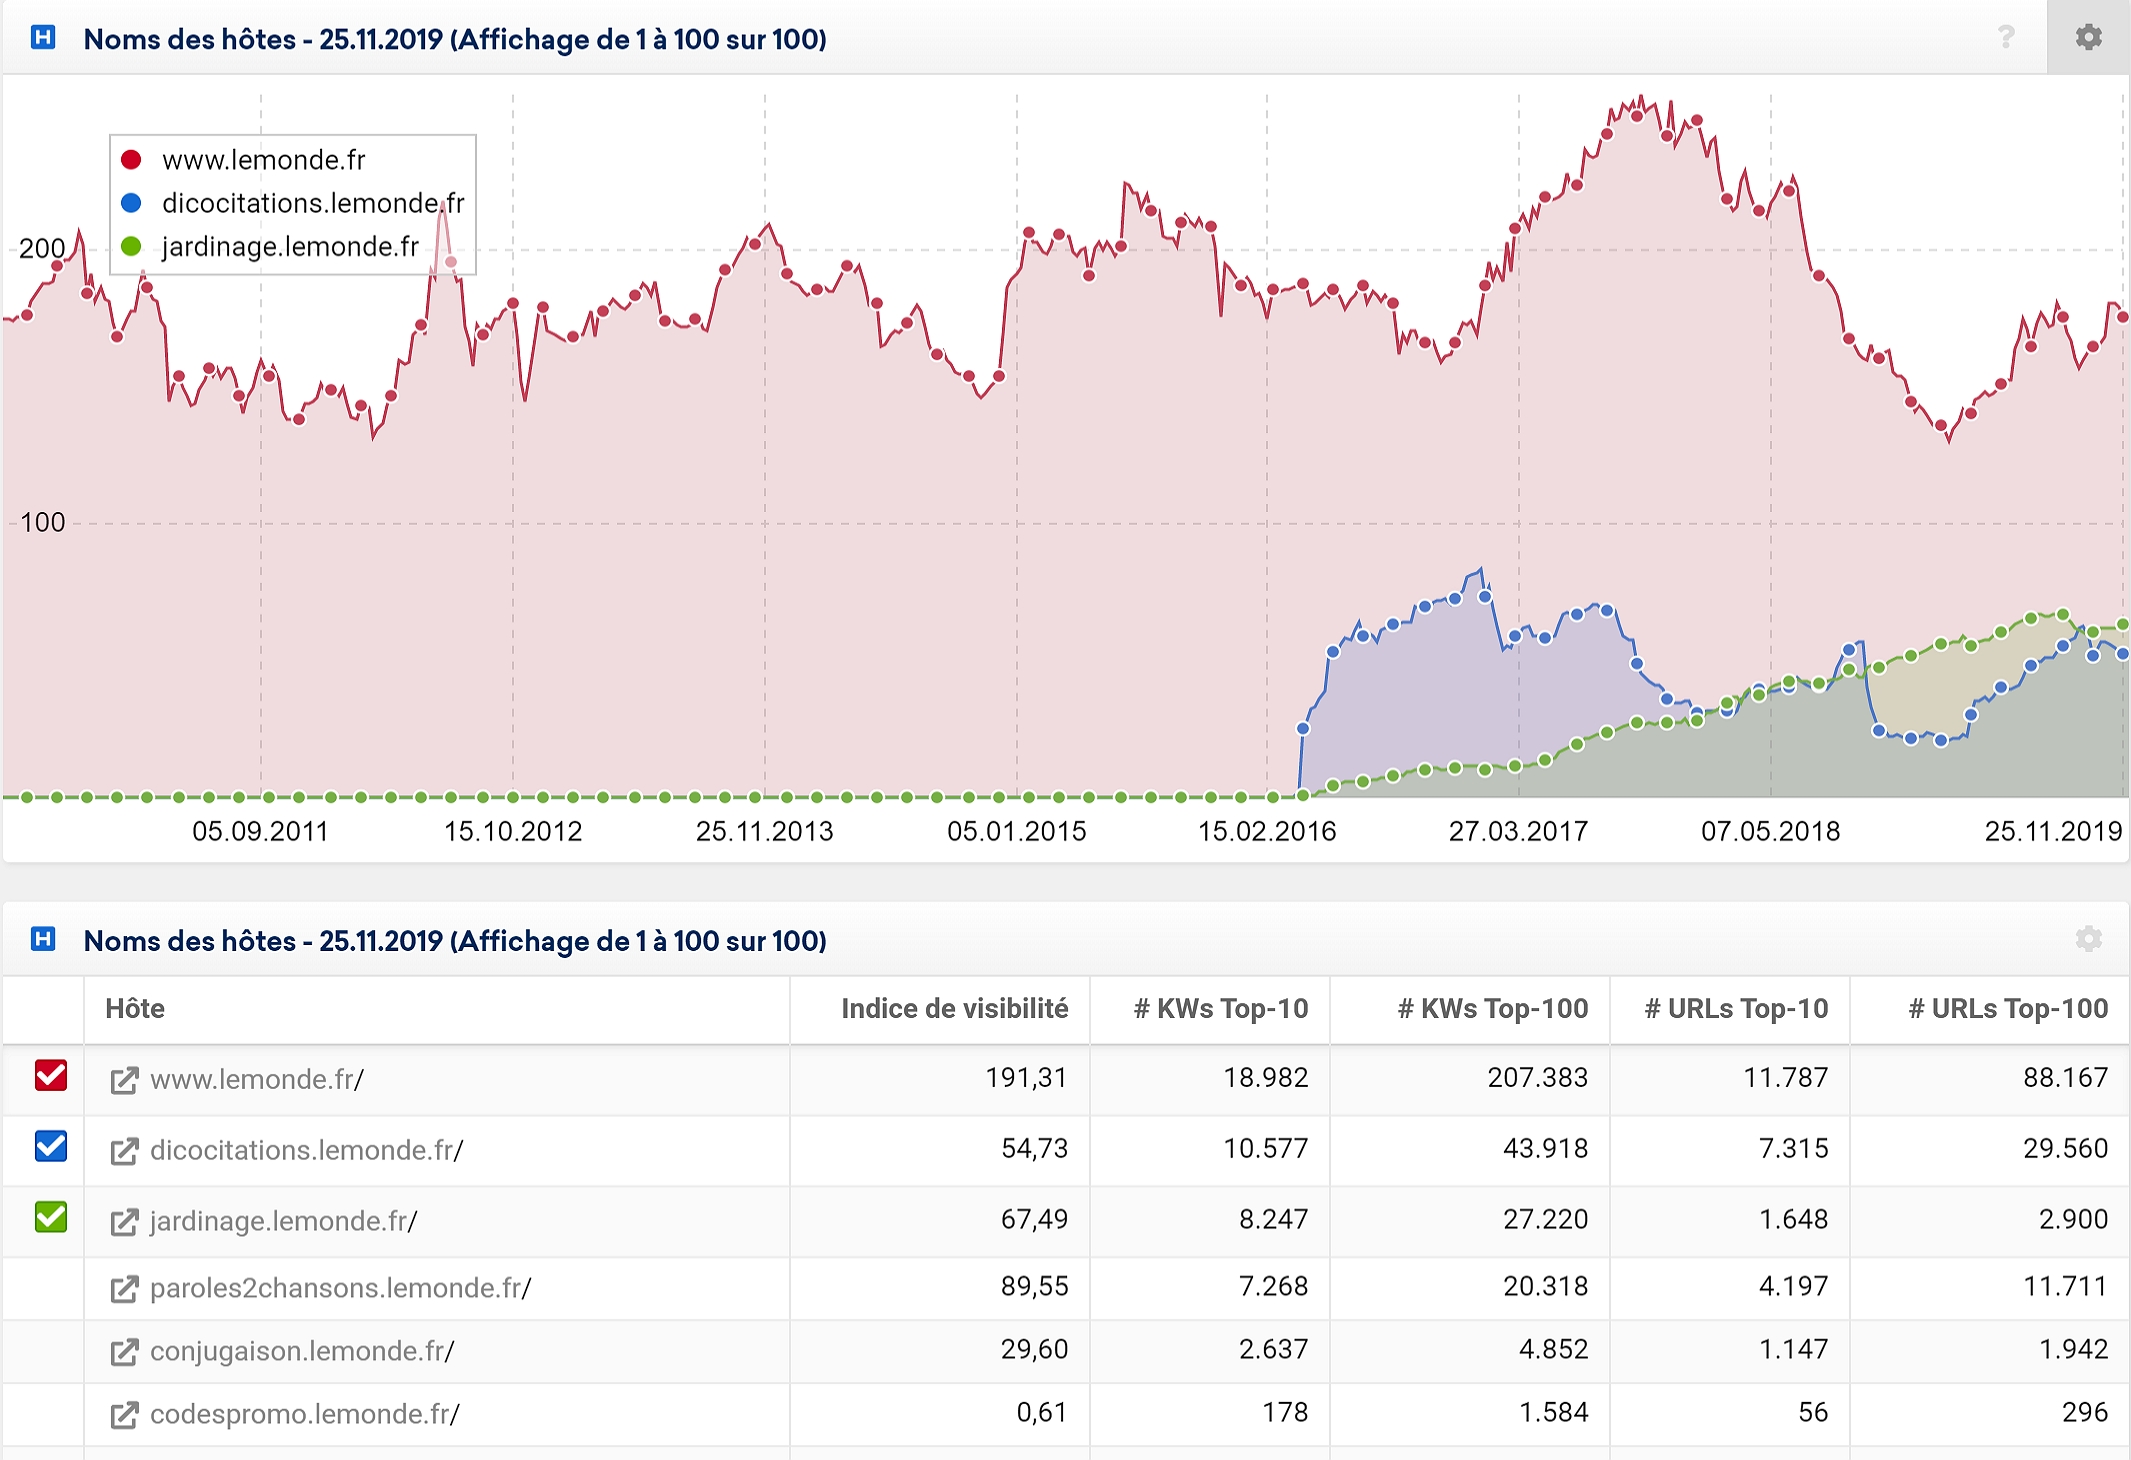
Task: Select KWs Top-10 value 10.577
Action: click(x=1266, y=1148)
